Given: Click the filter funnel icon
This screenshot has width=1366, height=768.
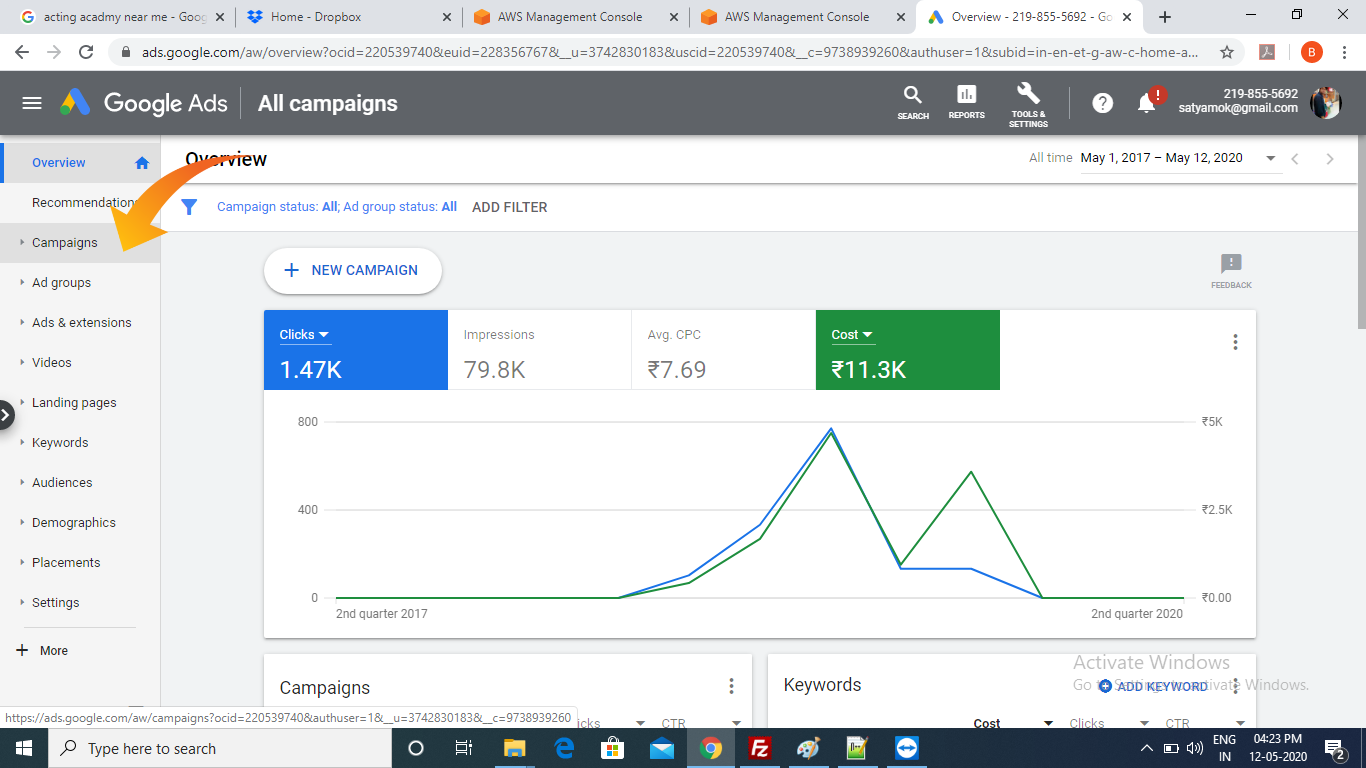Looking at the screenshot, I should 189,207.
